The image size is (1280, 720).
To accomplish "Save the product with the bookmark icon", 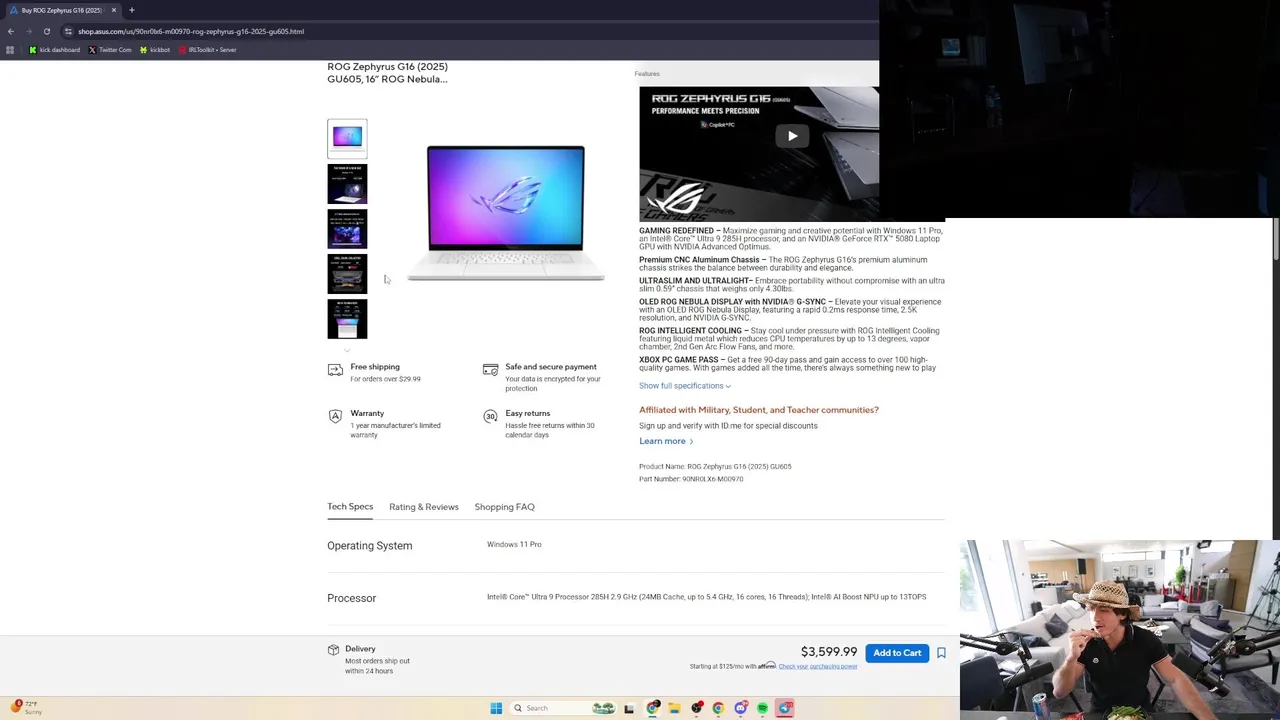I will [941, 653].
